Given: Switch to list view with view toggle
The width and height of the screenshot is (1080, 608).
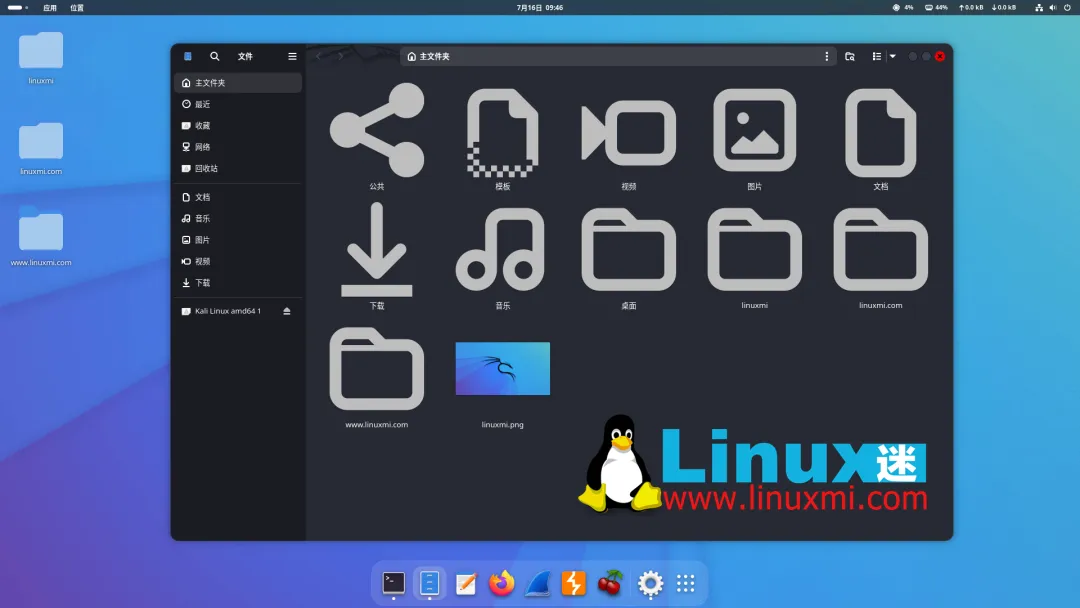Looking at the screenshot, I should pos(877,56).
